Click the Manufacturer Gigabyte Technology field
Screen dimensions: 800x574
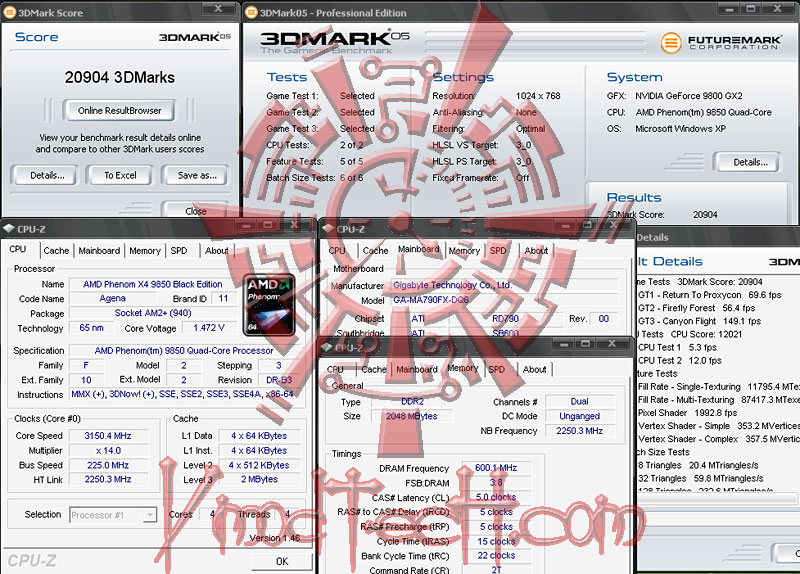tap(504, 285)
